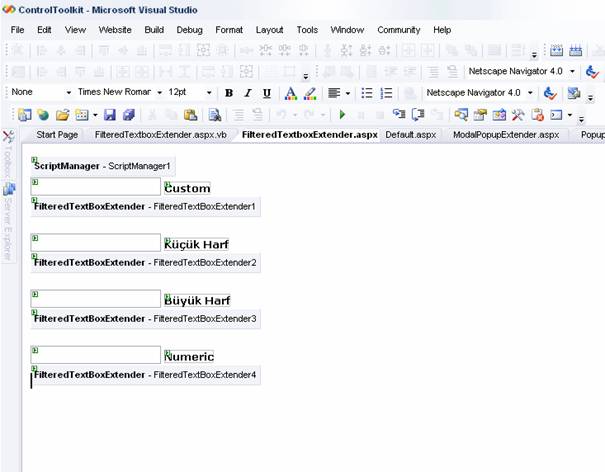The width and height of the screenshot is (605, 472).
Task: Switch to the ModalPopupExtender.aspx tab
Action: coord(506,135)
